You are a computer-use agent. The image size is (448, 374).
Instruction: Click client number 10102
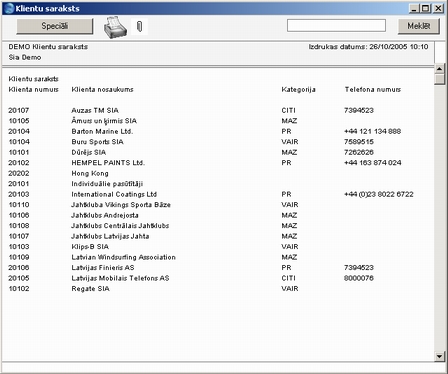click(x=19, y=289)
